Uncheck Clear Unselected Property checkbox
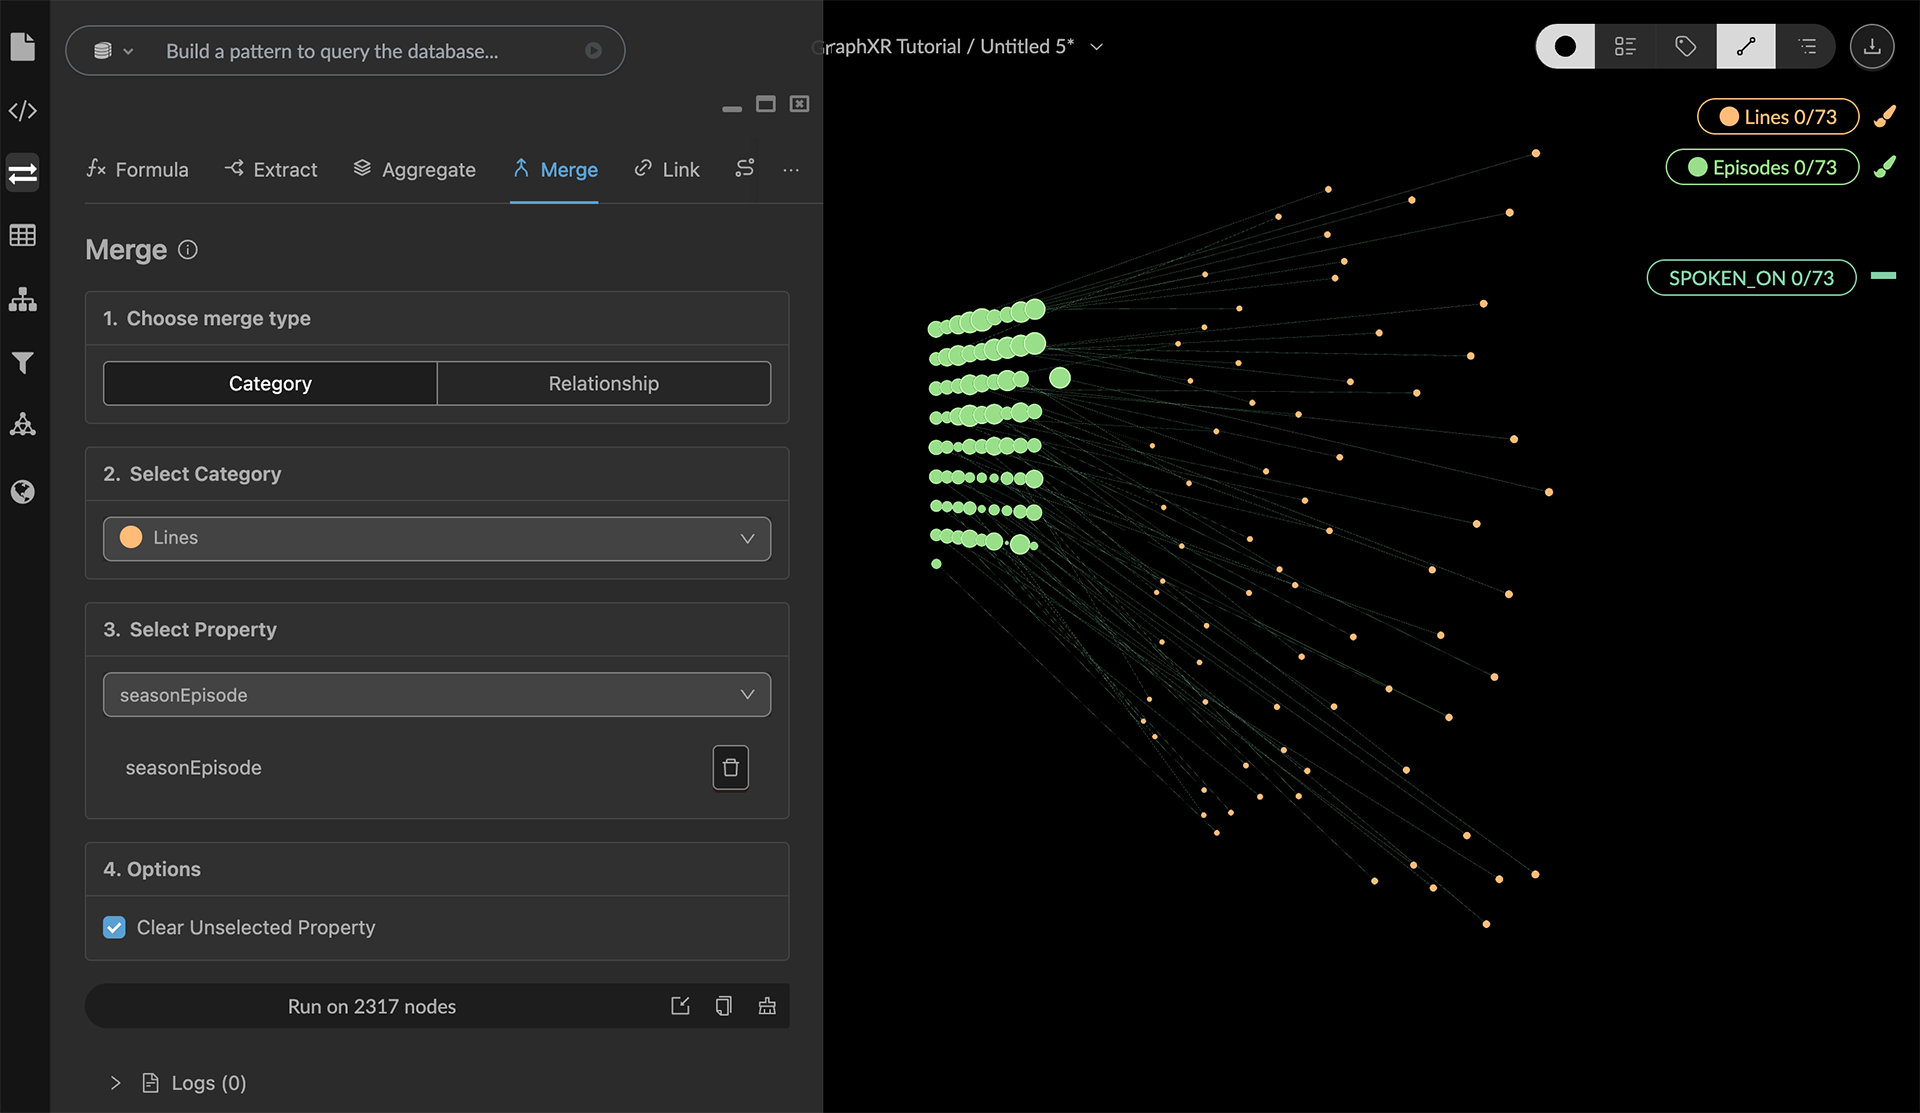Image resolution: width=1920 pixels, height=1113 pixels. 114,927
